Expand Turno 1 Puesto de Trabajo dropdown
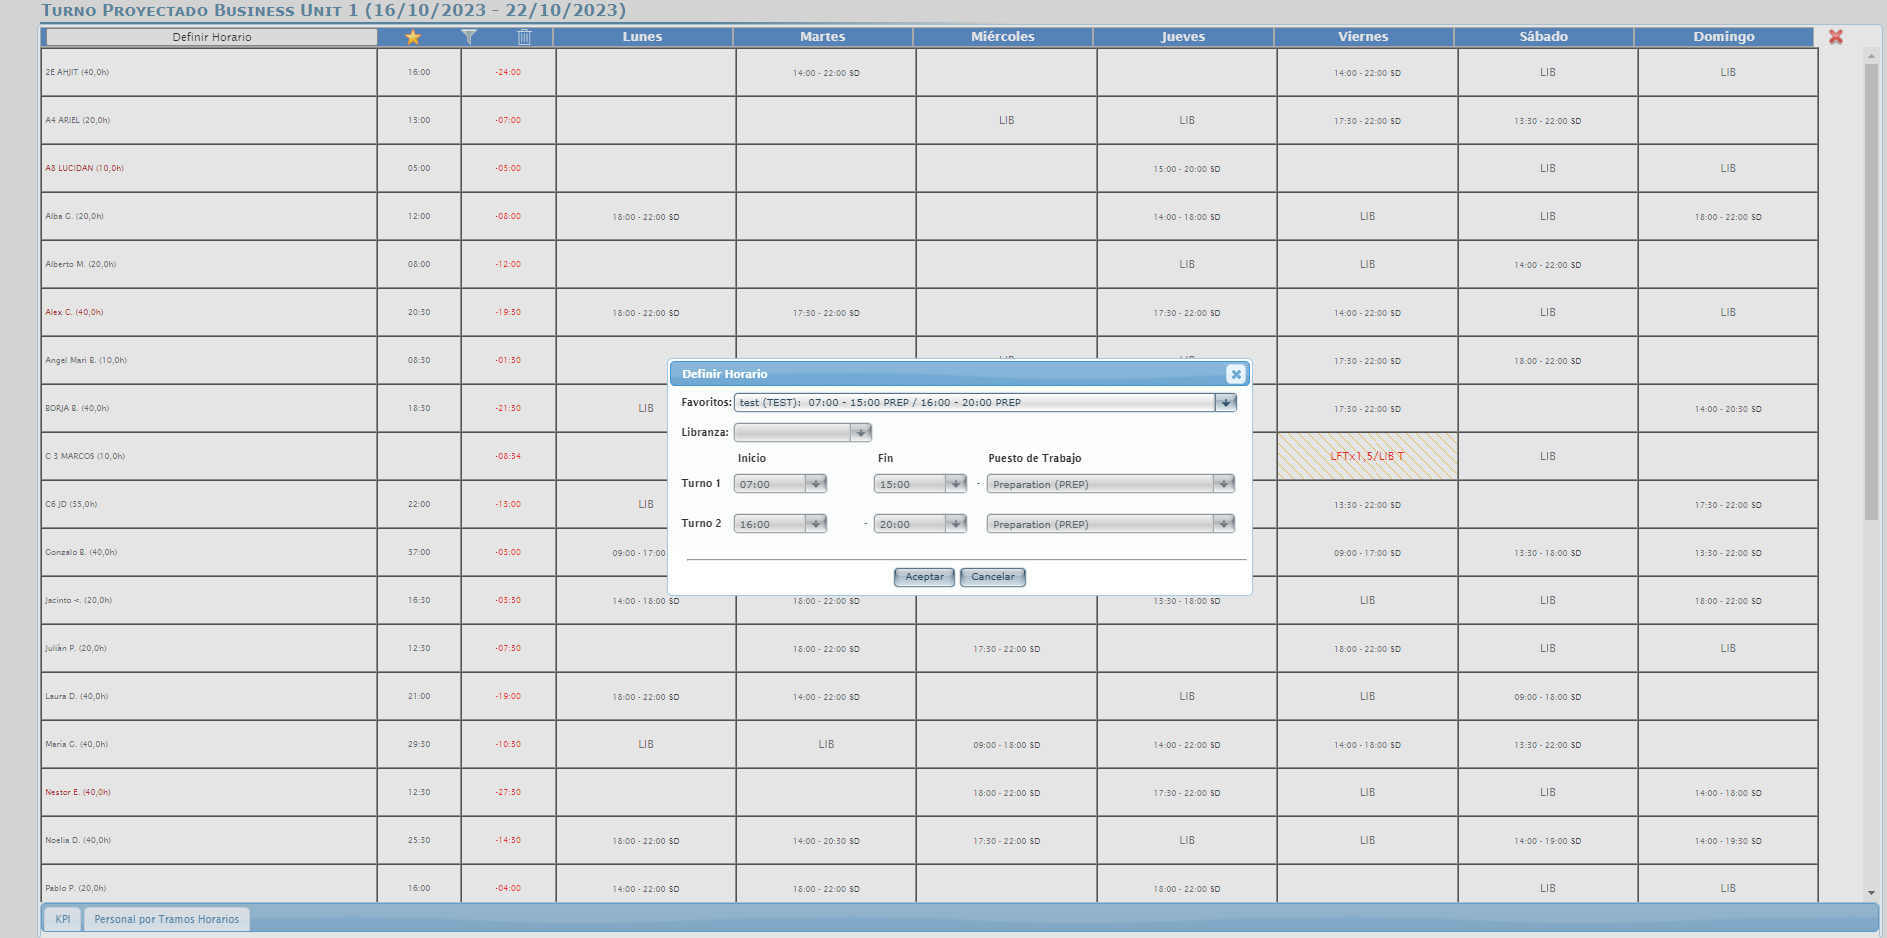The image size is (1887, 938). pos(1223,484)
